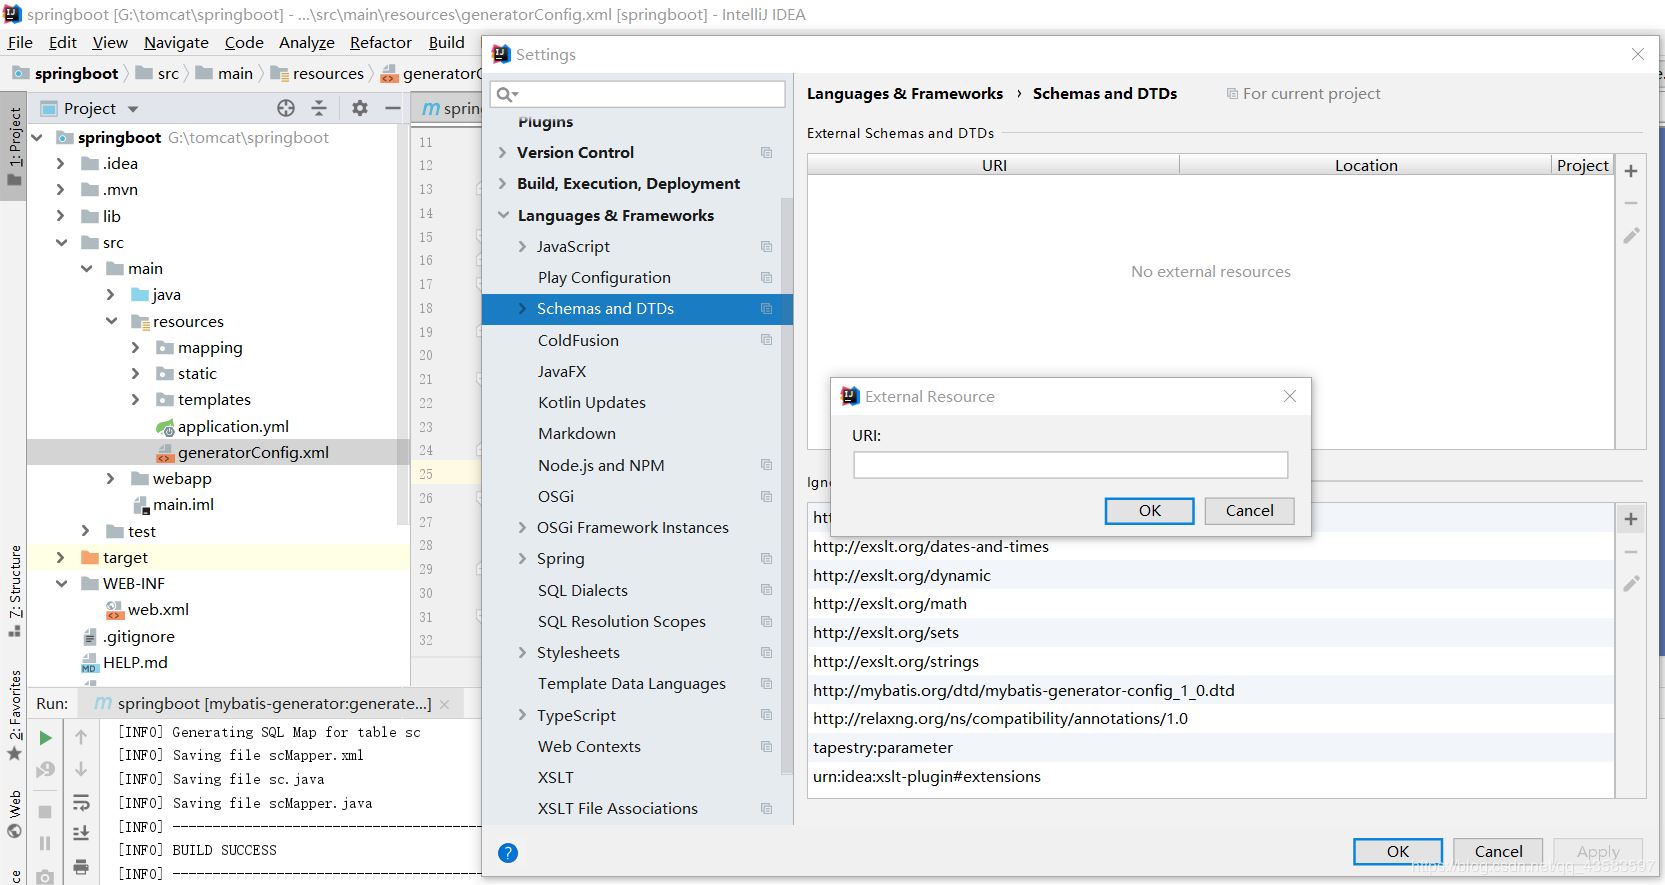1665x885 pixels.
Task: Add an ignored schema URI with plus
Action: click(1631, 519)
